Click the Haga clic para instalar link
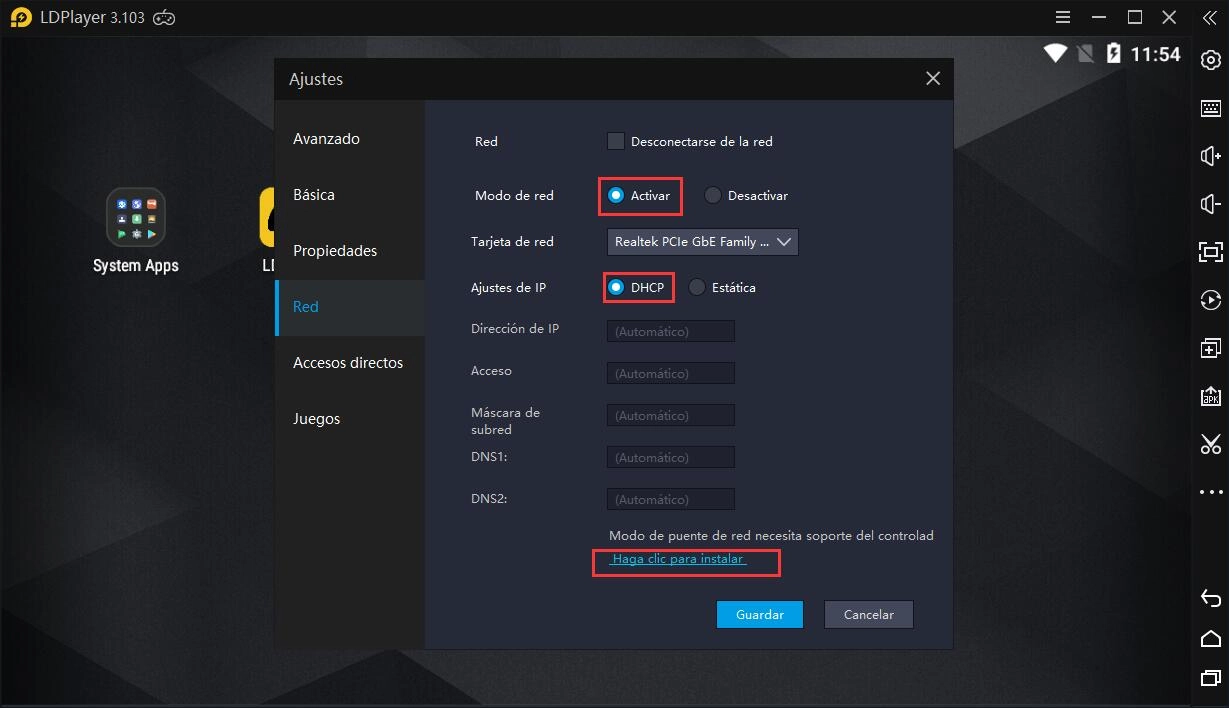Image resolution: width=1229 pixels, height=708 pixels. point(678,559)
